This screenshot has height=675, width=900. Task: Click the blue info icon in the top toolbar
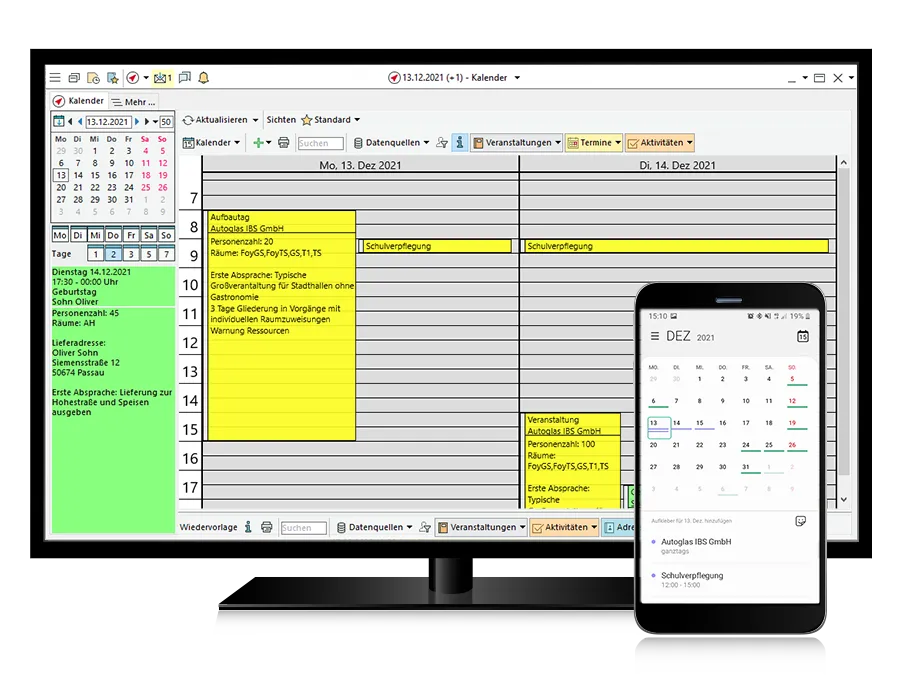(459, 143)
